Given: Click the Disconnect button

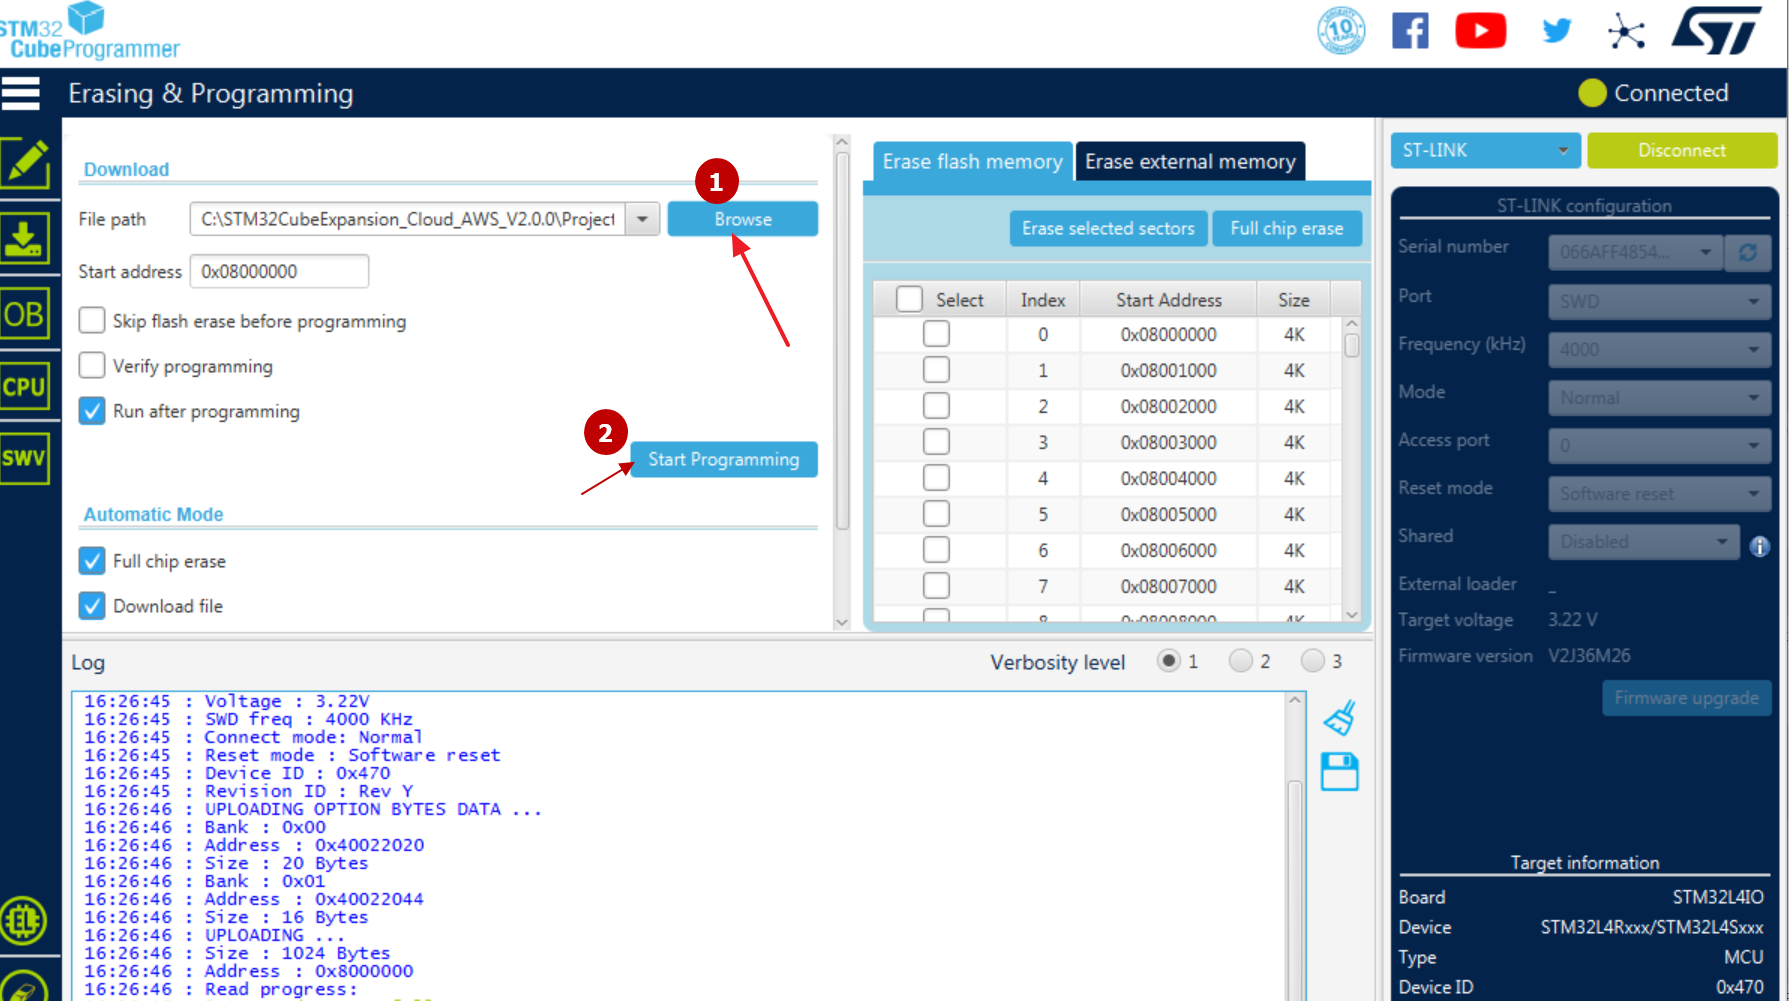Looking at the screenshot, I should [1682, 150].
